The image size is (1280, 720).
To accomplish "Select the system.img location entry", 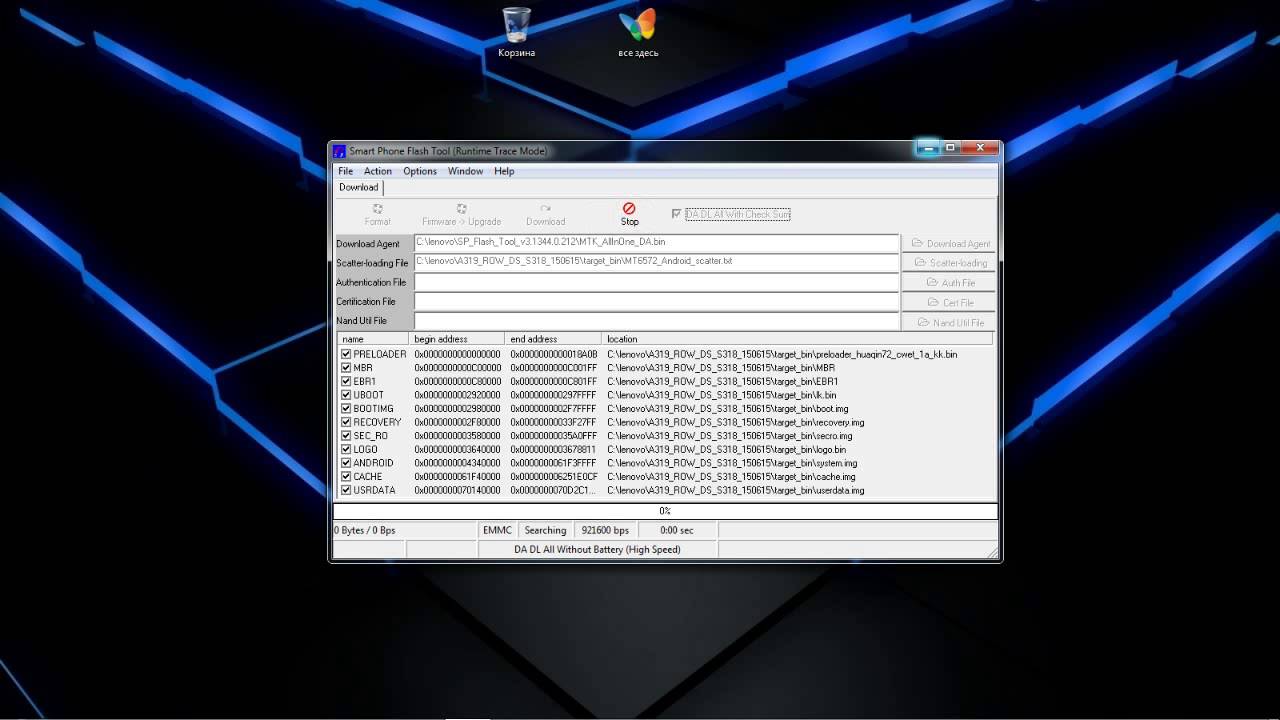I will click(732, 463).
